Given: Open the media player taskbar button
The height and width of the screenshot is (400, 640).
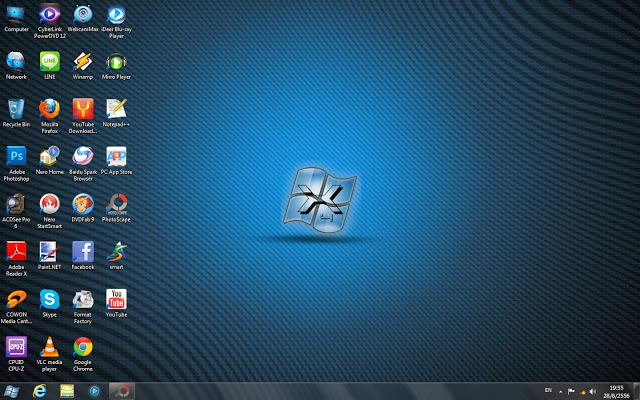Looking at the screenshot, I should (94, 391).
